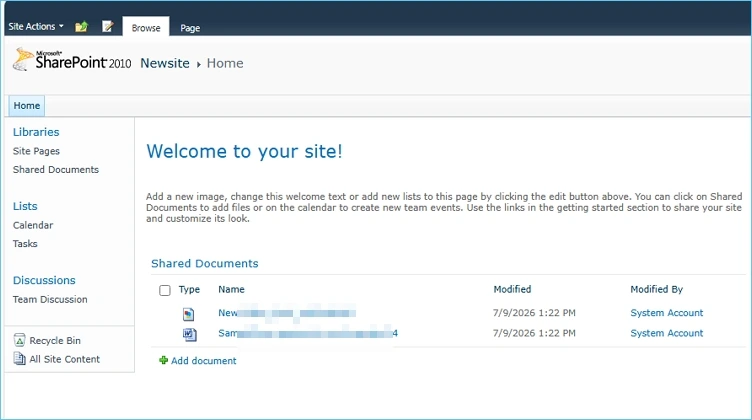Click the green plus Add document icon
This screenshot has height=420, width=752.
pos(164,360)
